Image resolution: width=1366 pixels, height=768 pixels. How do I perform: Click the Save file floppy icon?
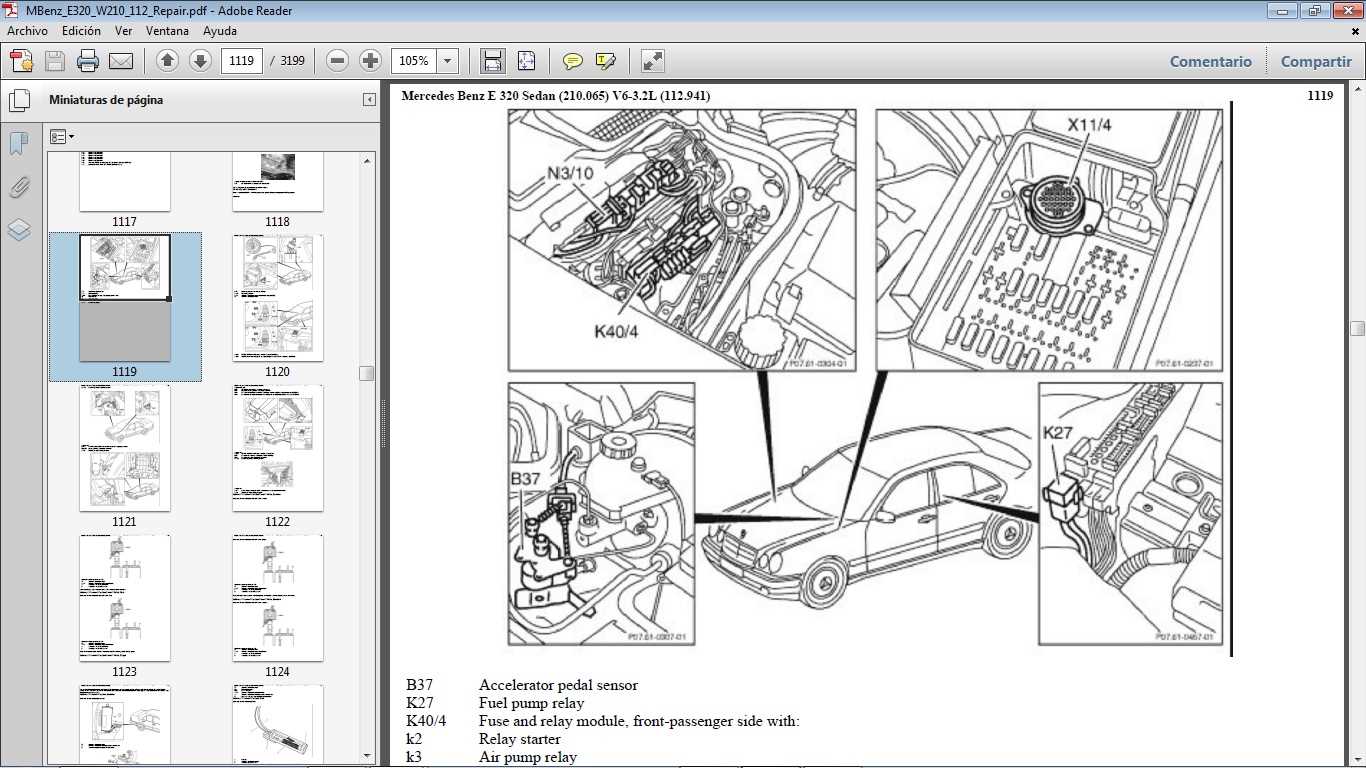[55, 61]
